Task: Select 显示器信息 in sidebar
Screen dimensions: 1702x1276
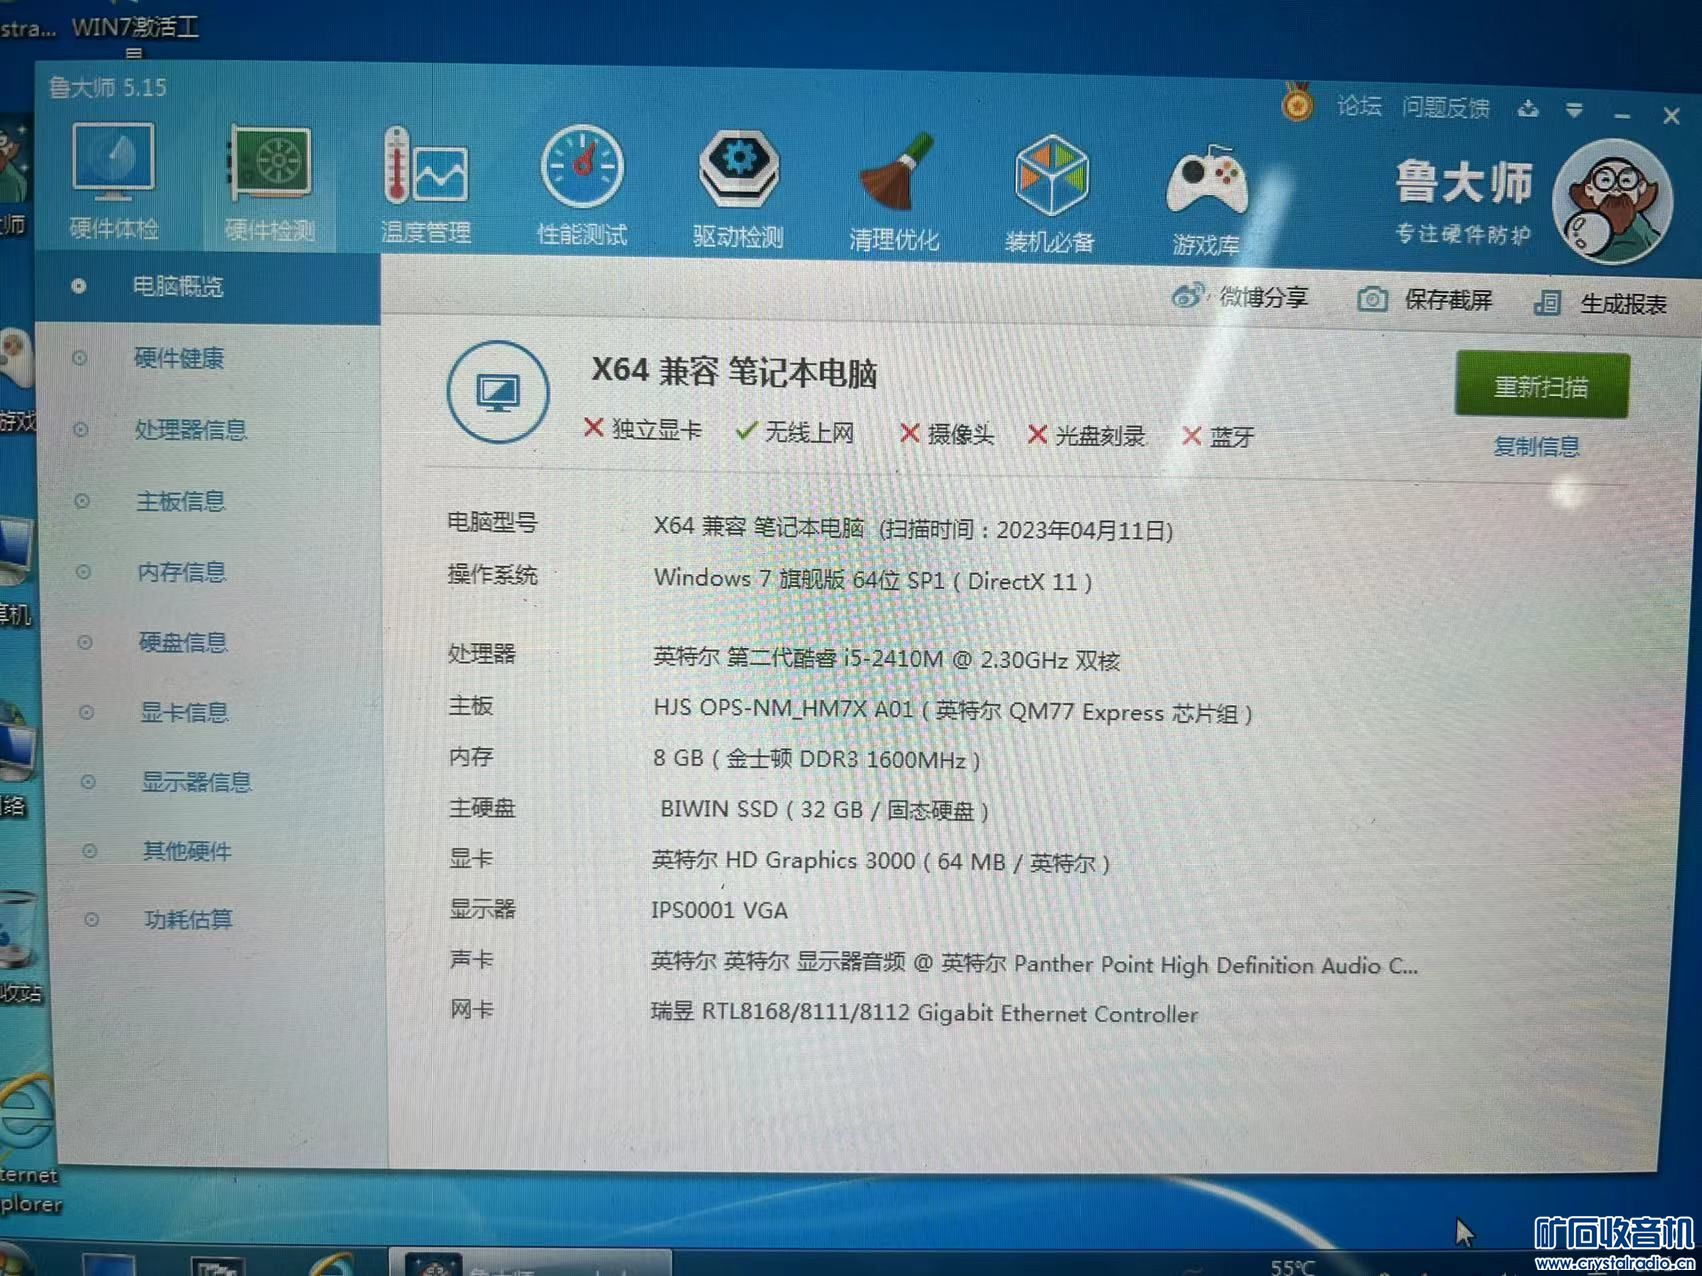Action: [196, 782]
